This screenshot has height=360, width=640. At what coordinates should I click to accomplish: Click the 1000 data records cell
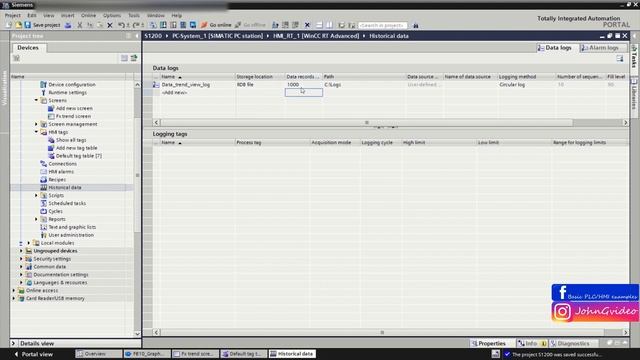point(303,84)
